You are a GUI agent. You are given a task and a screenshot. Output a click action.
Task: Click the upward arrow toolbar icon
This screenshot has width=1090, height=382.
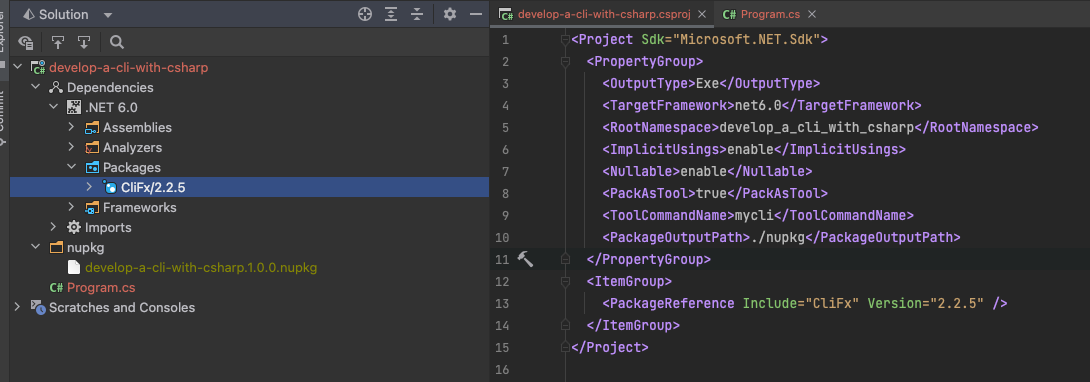coord(58,42)
